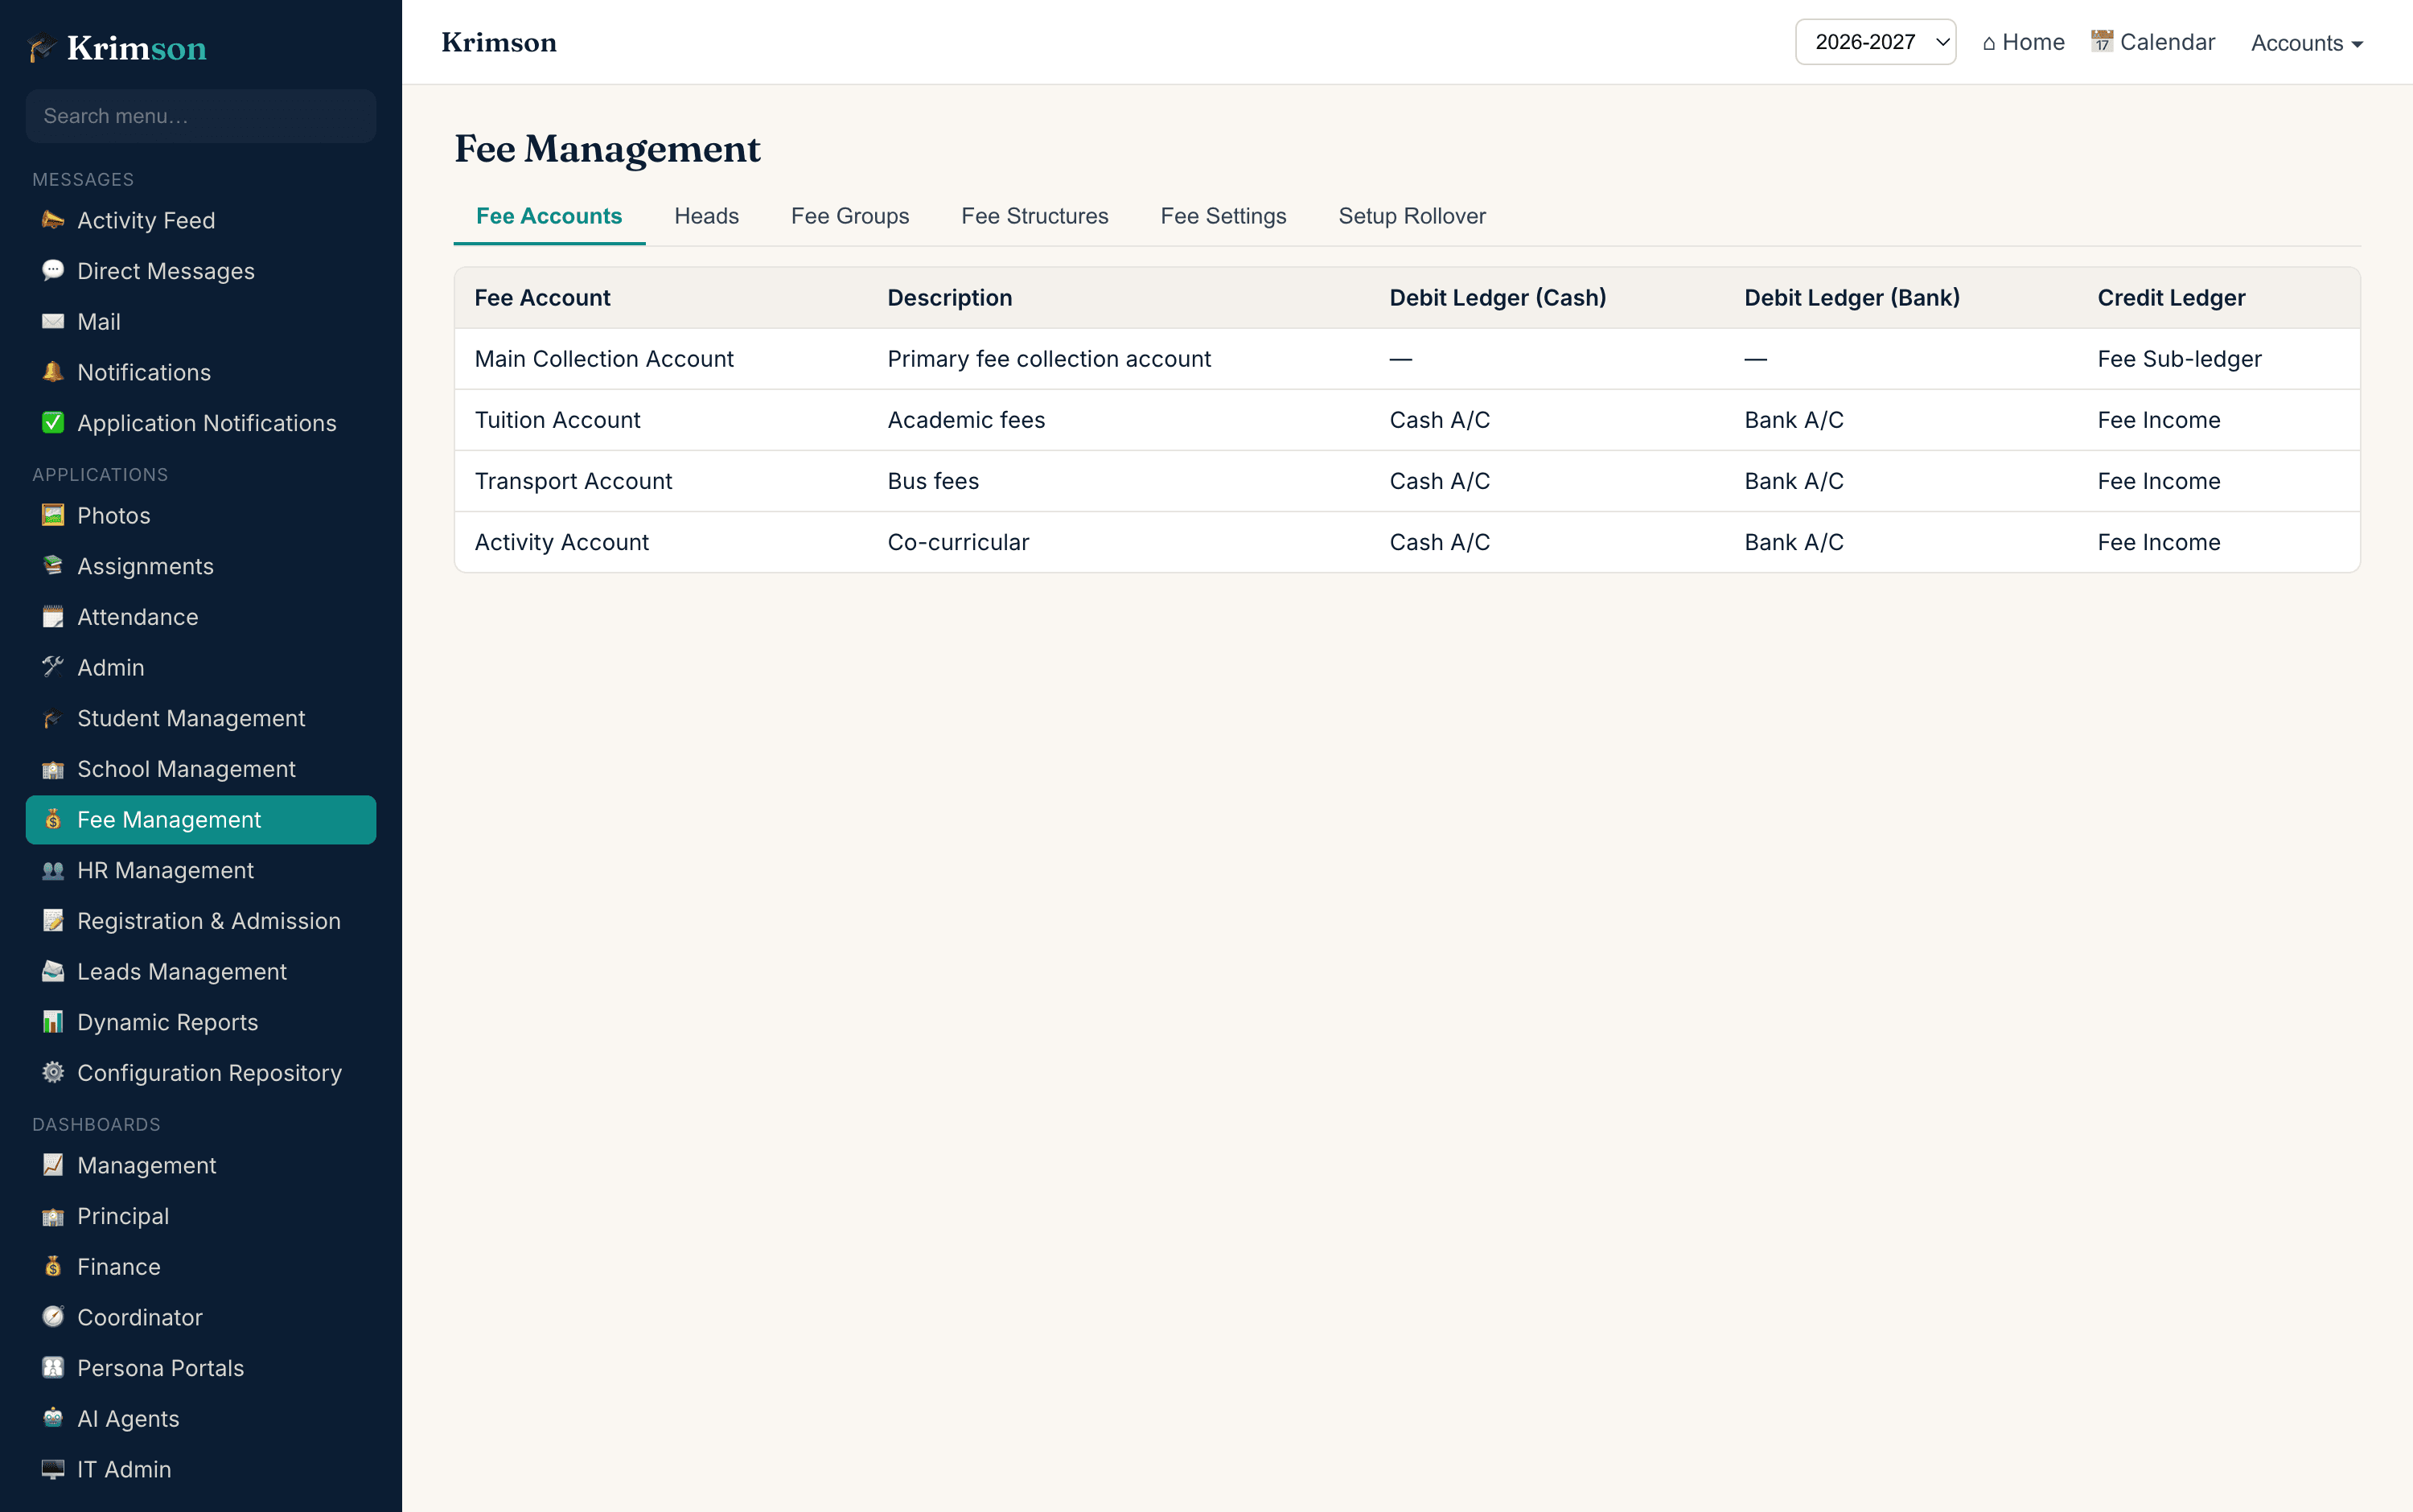The width and height of the screenshot is (2413, 1512).
Task: Click the HR Management people icon
Action: 53,870
